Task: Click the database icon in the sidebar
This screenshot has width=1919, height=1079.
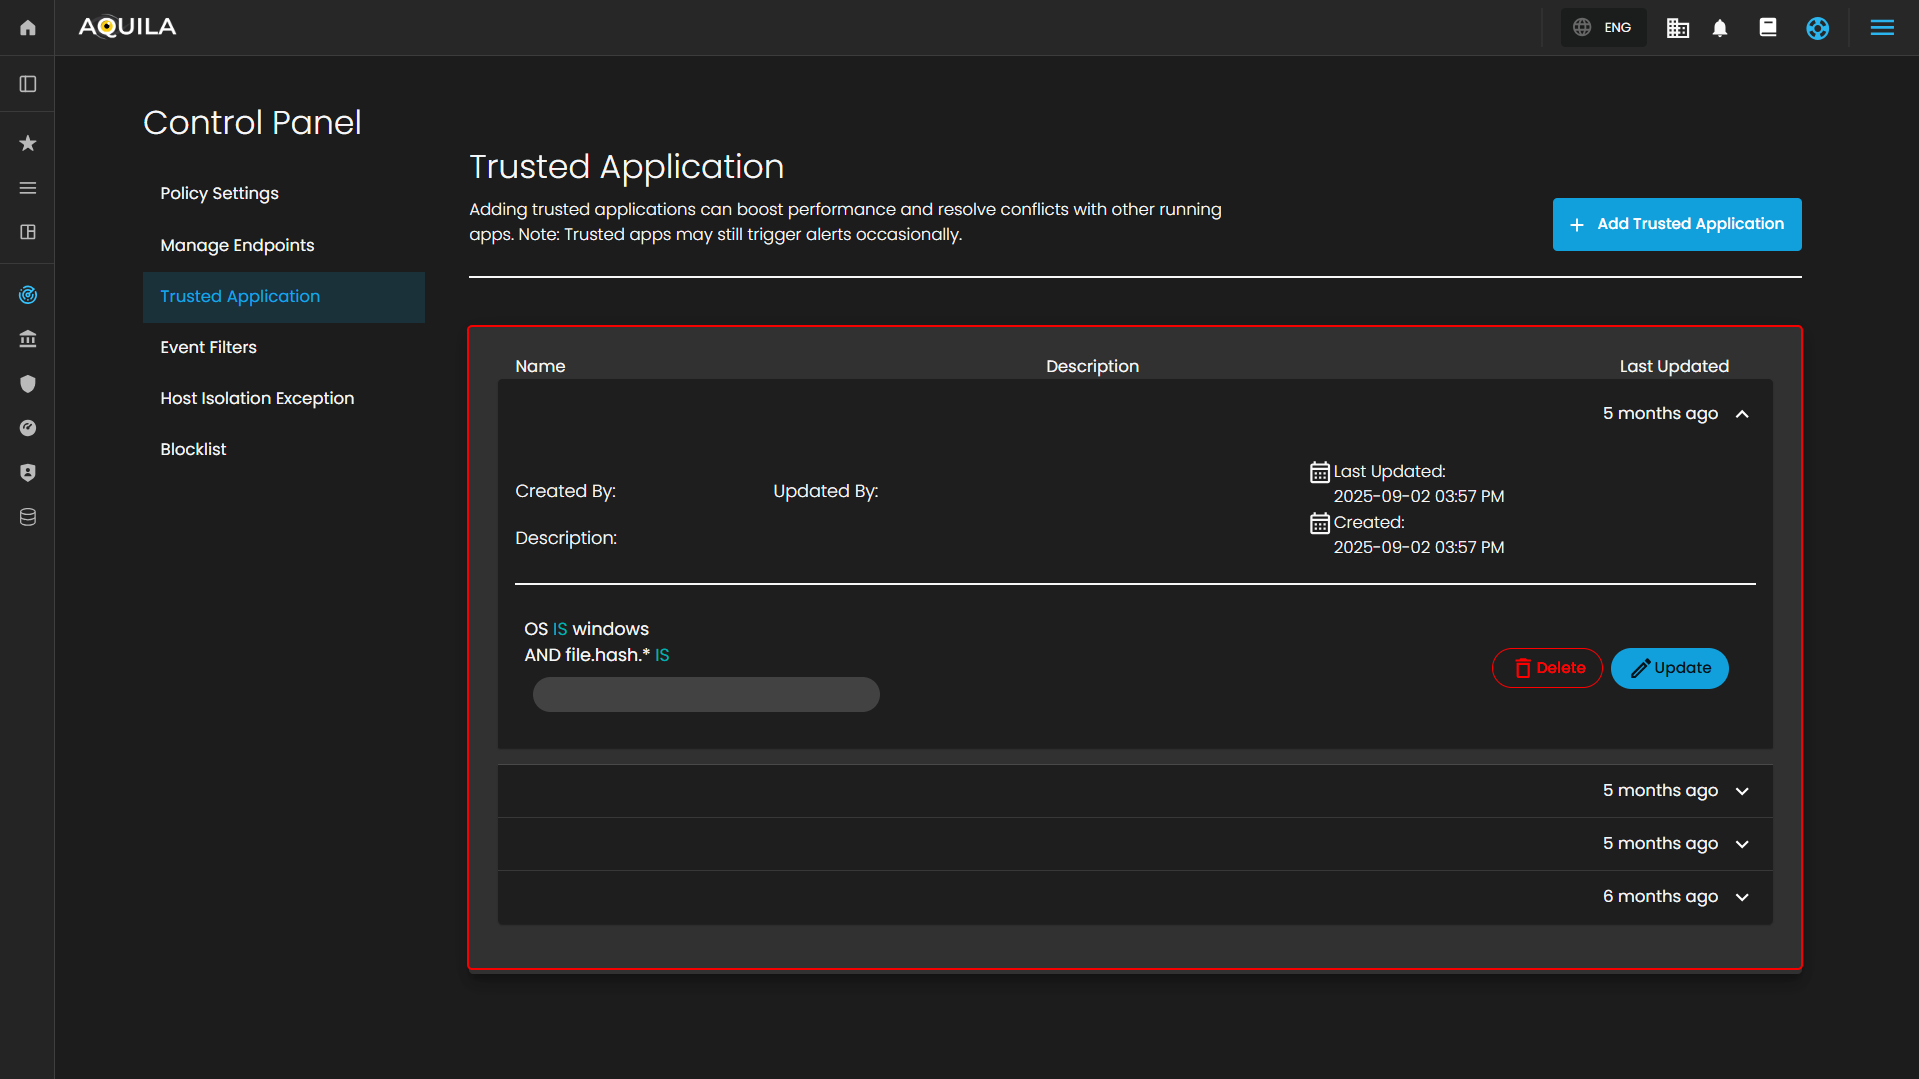Action: [28, 517]
